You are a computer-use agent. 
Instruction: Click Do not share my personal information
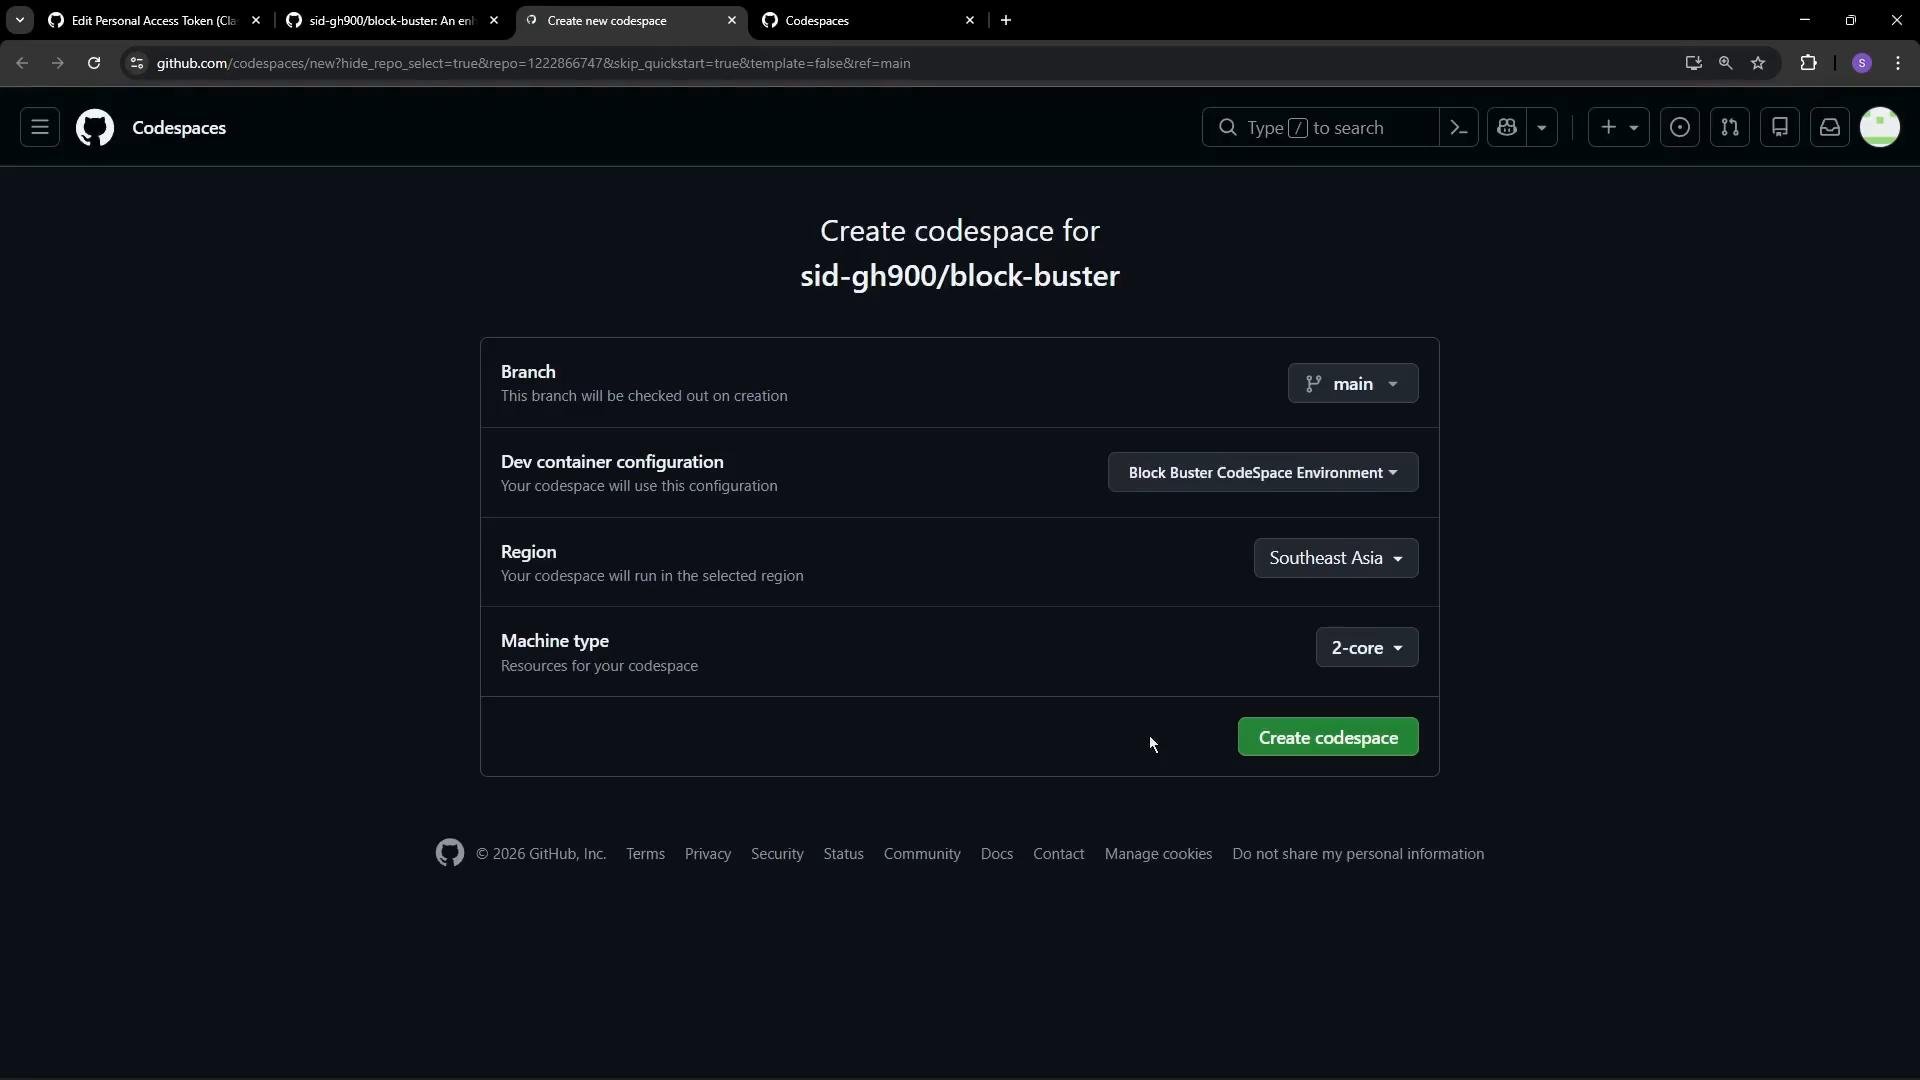click(x=1358, y=853)
